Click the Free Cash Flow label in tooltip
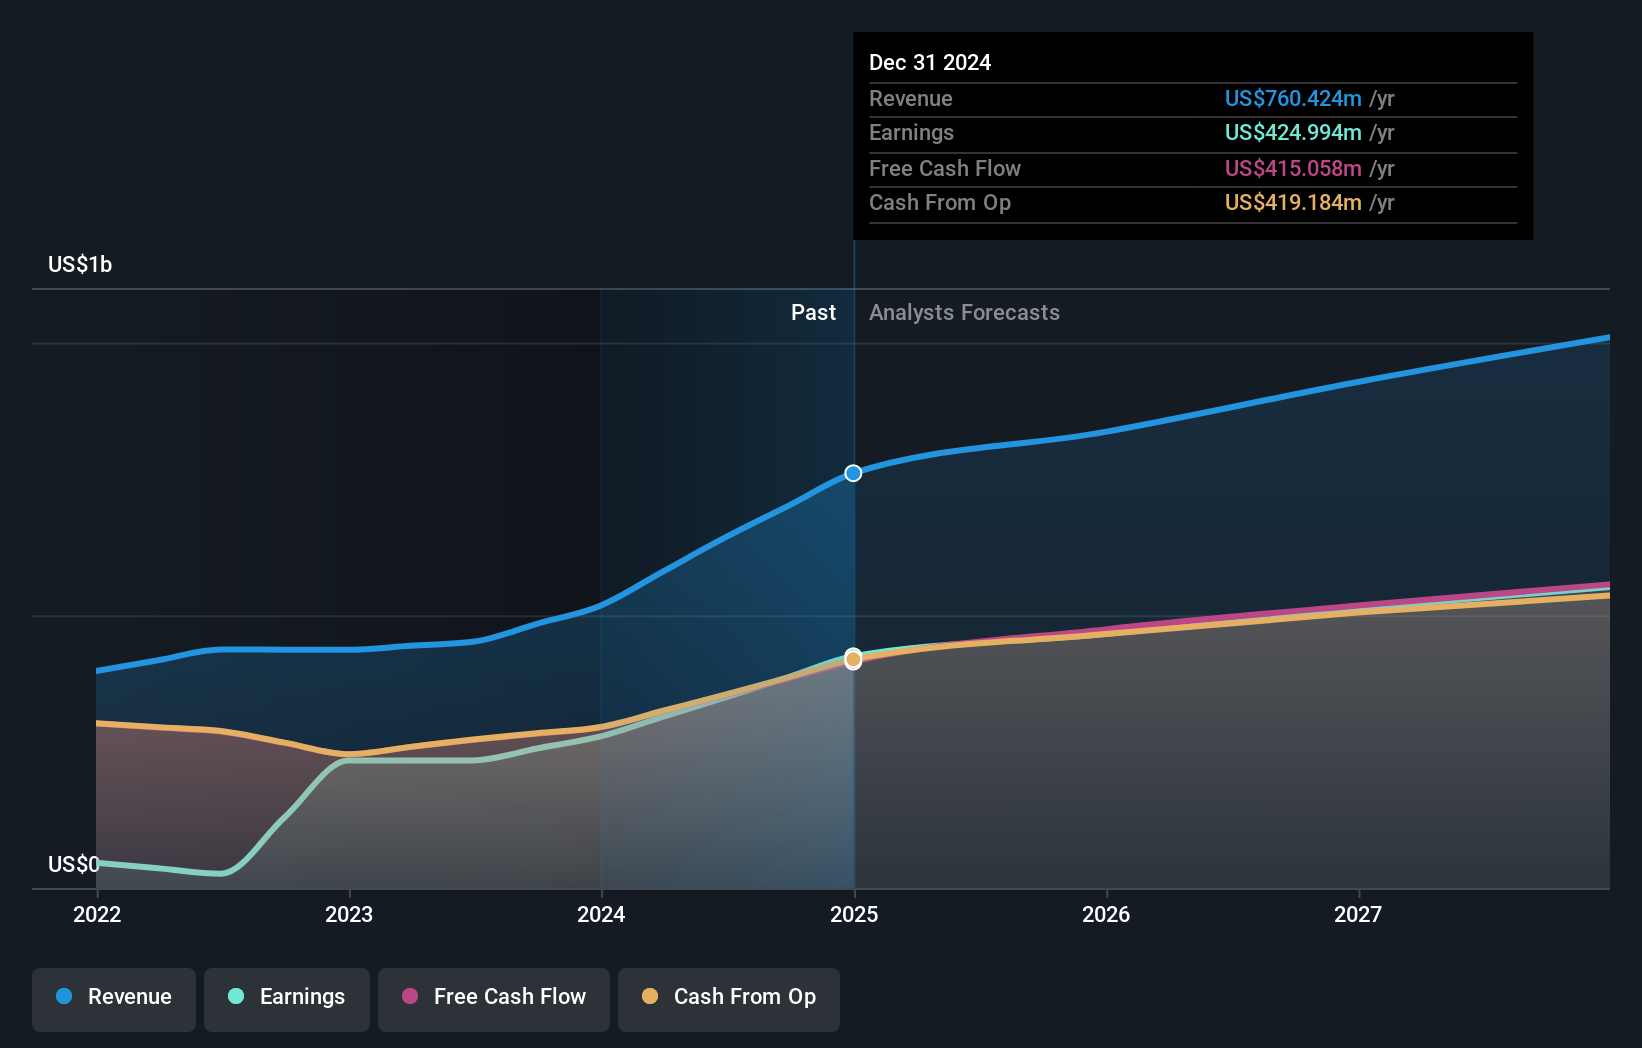Screen dimensions: 1642x1048 [x=945, y=169]
